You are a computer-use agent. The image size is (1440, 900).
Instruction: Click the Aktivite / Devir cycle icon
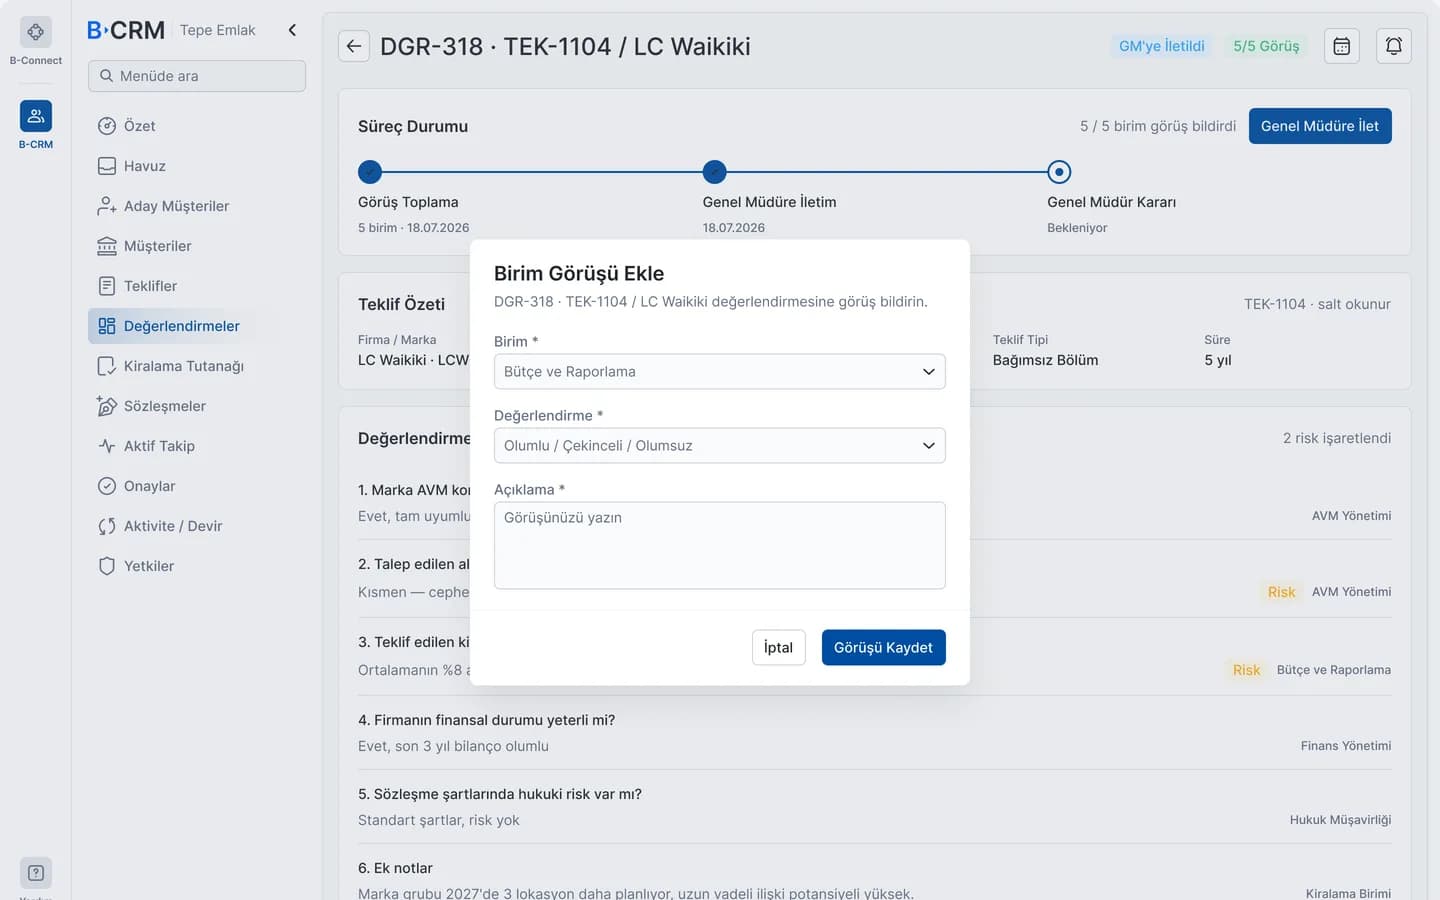(107, 526)
